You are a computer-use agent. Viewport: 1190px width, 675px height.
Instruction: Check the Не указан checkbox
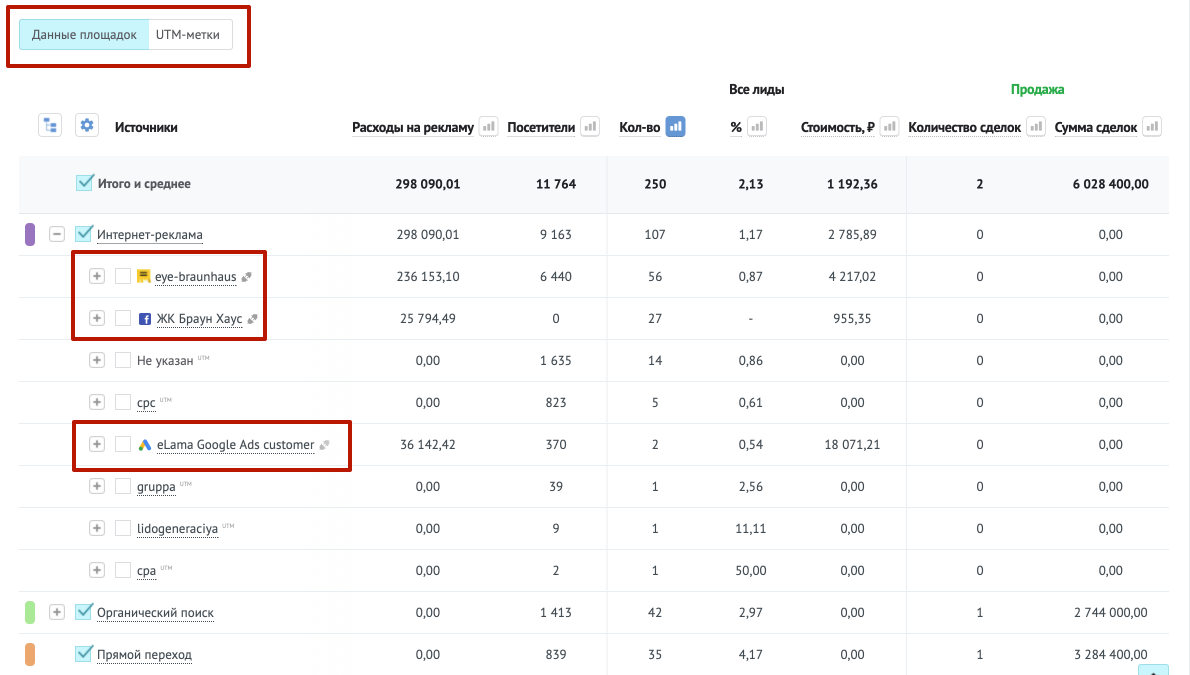pos(122,360)
